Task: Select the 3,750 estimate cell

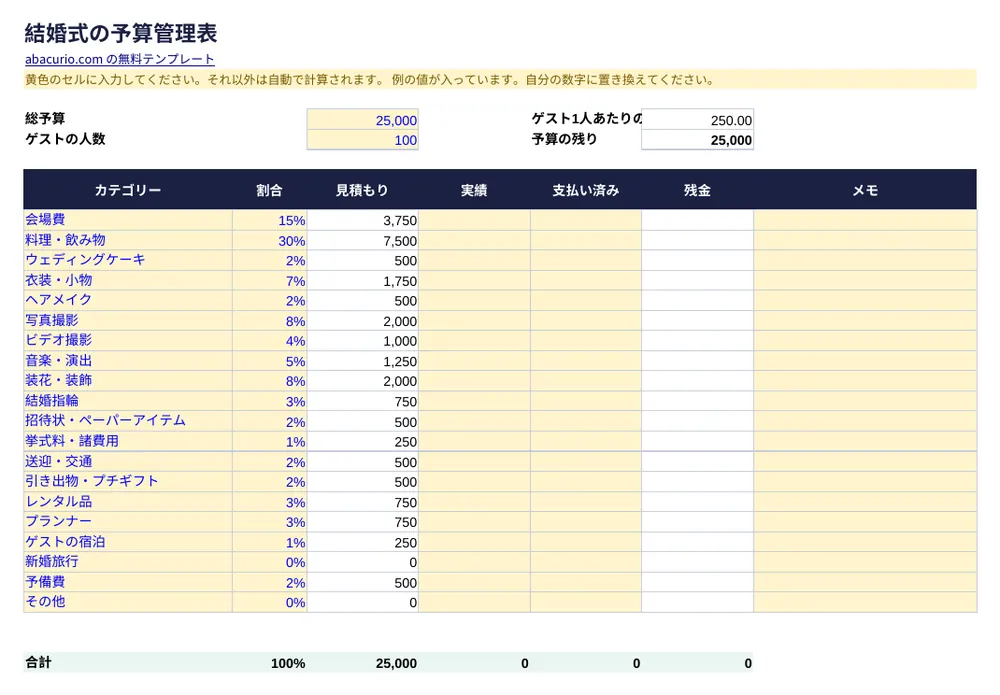Action: 362,220
